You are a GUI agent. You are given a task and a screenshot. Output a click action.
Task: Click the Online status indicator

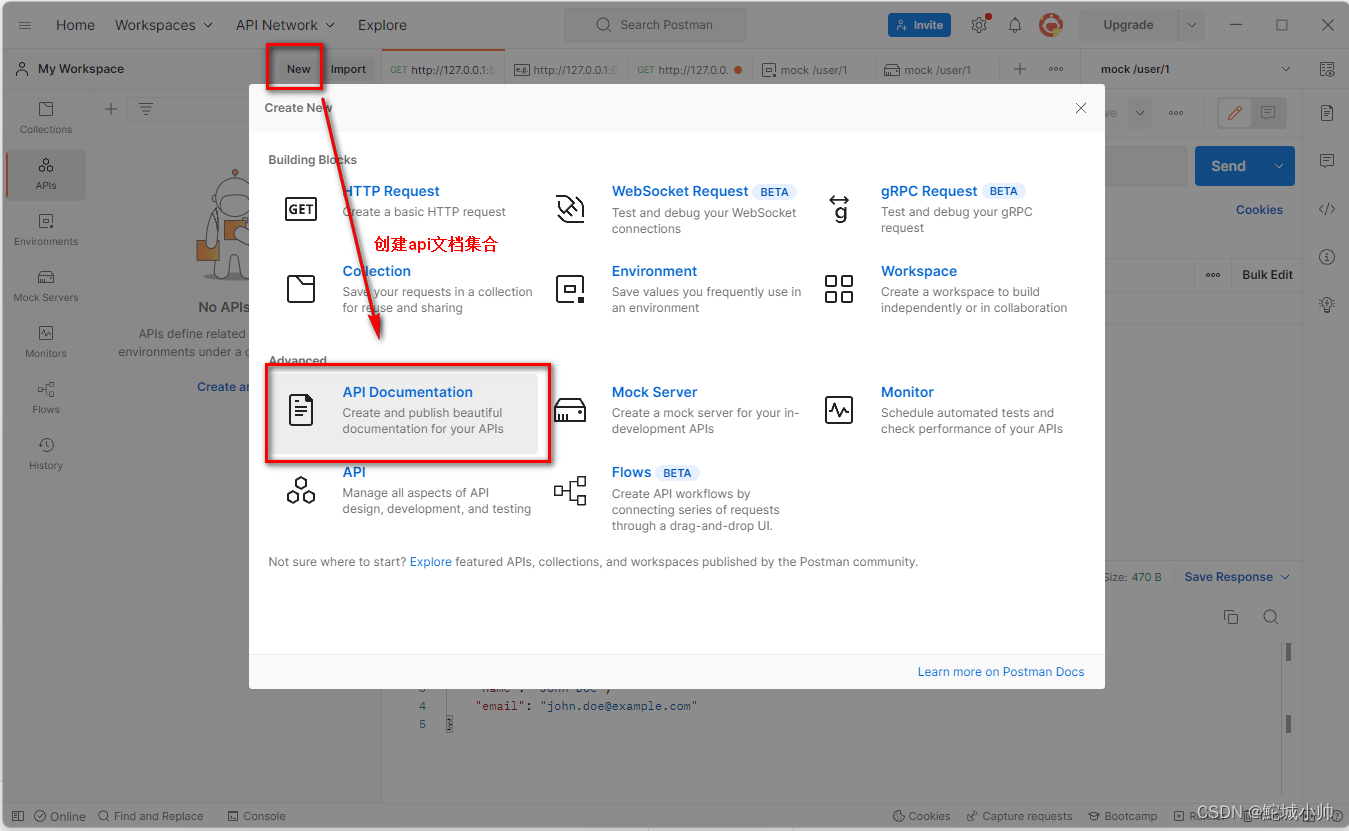(59, 816)
